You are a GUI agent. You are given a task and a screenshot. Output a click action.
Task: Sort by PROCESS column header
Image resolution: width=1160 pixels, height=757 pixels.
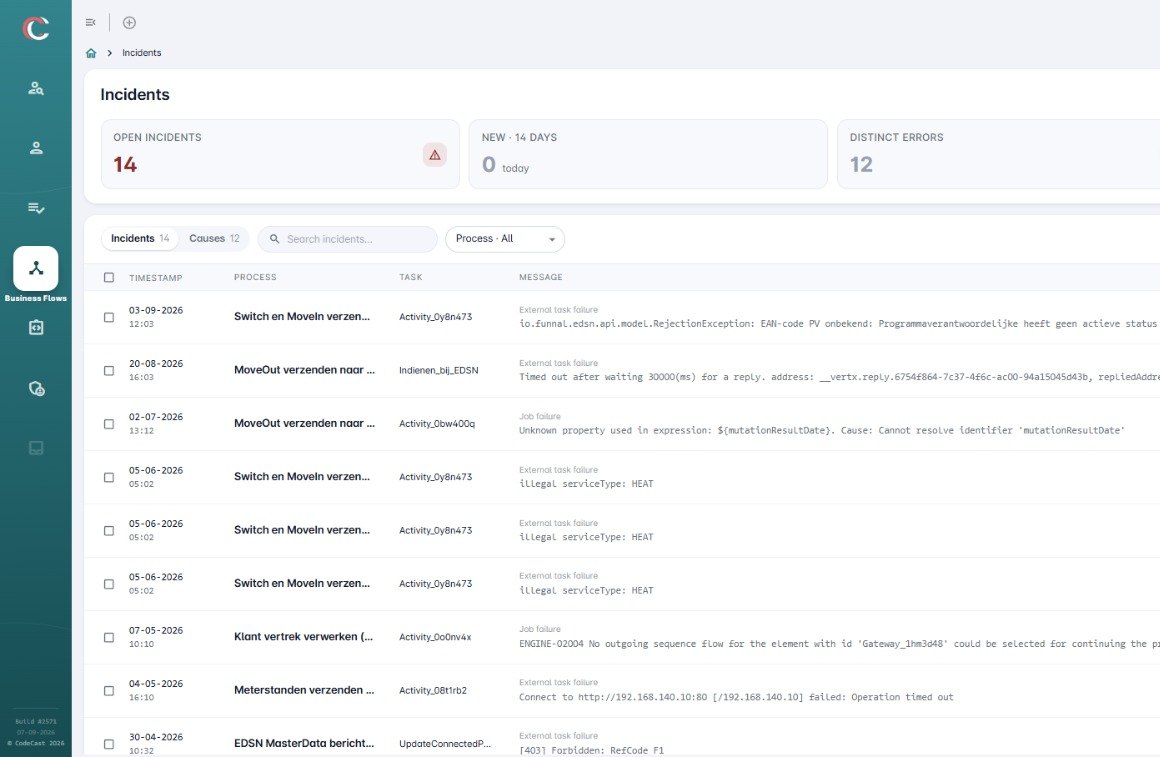(x=255, y=277)
